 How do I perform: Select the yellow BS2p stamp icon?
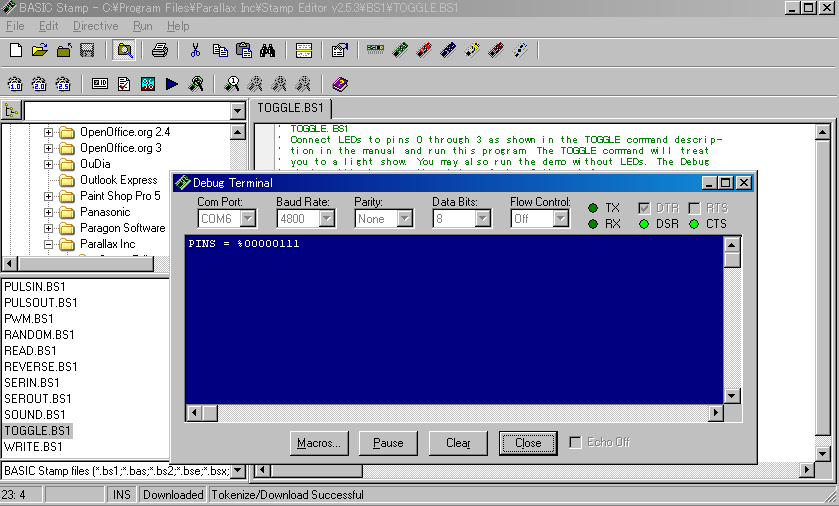pos(472,50)
